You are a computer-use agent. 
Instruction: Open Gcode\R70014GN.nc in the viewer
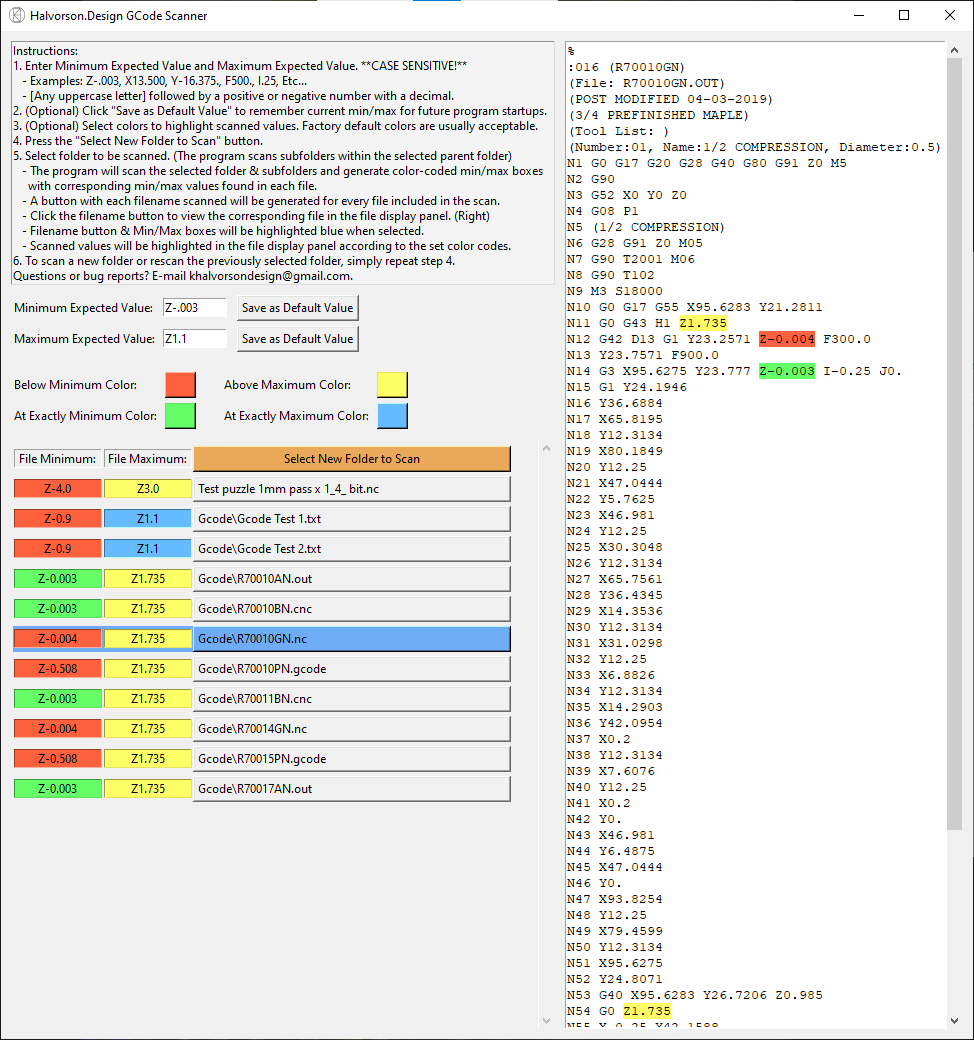pos(351,729)
